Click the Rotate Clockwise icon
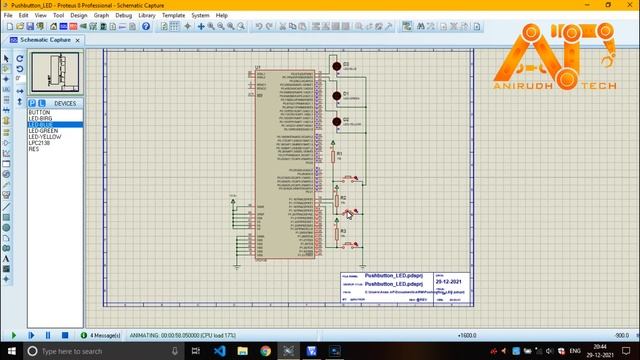This screenshot has height=360, width=640. (20, 59)
